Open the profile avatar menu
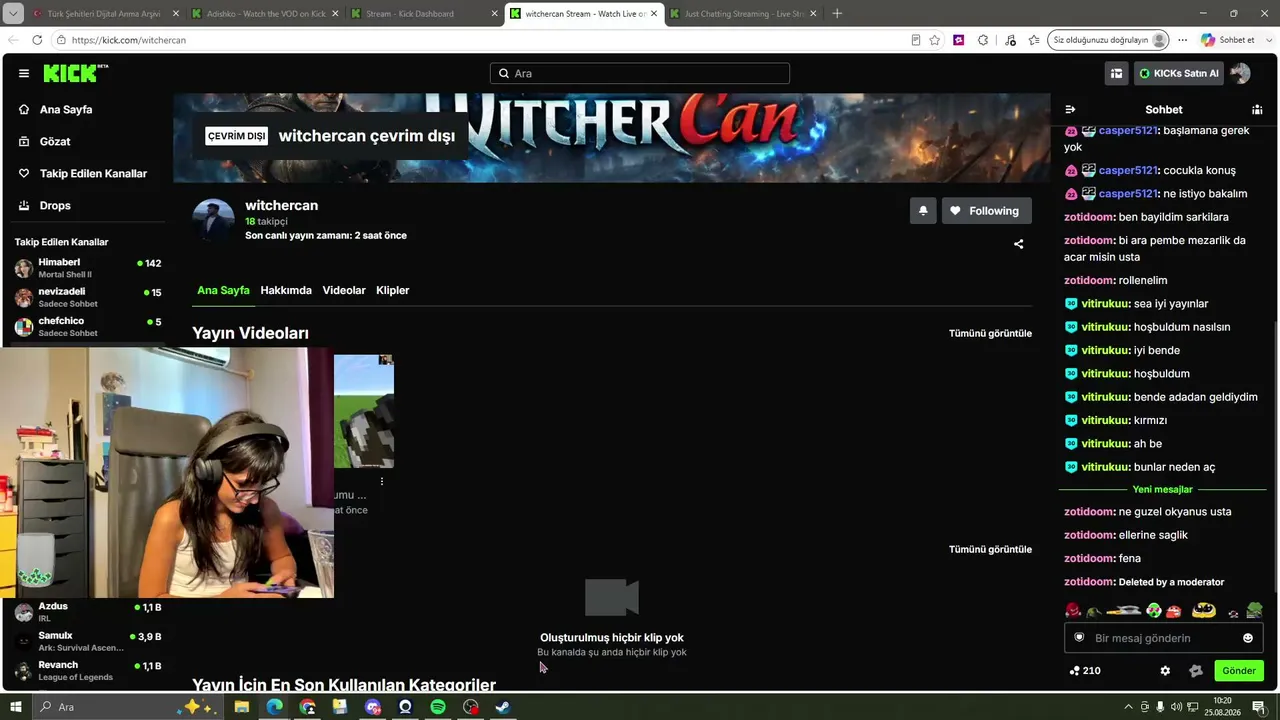 1241,73
